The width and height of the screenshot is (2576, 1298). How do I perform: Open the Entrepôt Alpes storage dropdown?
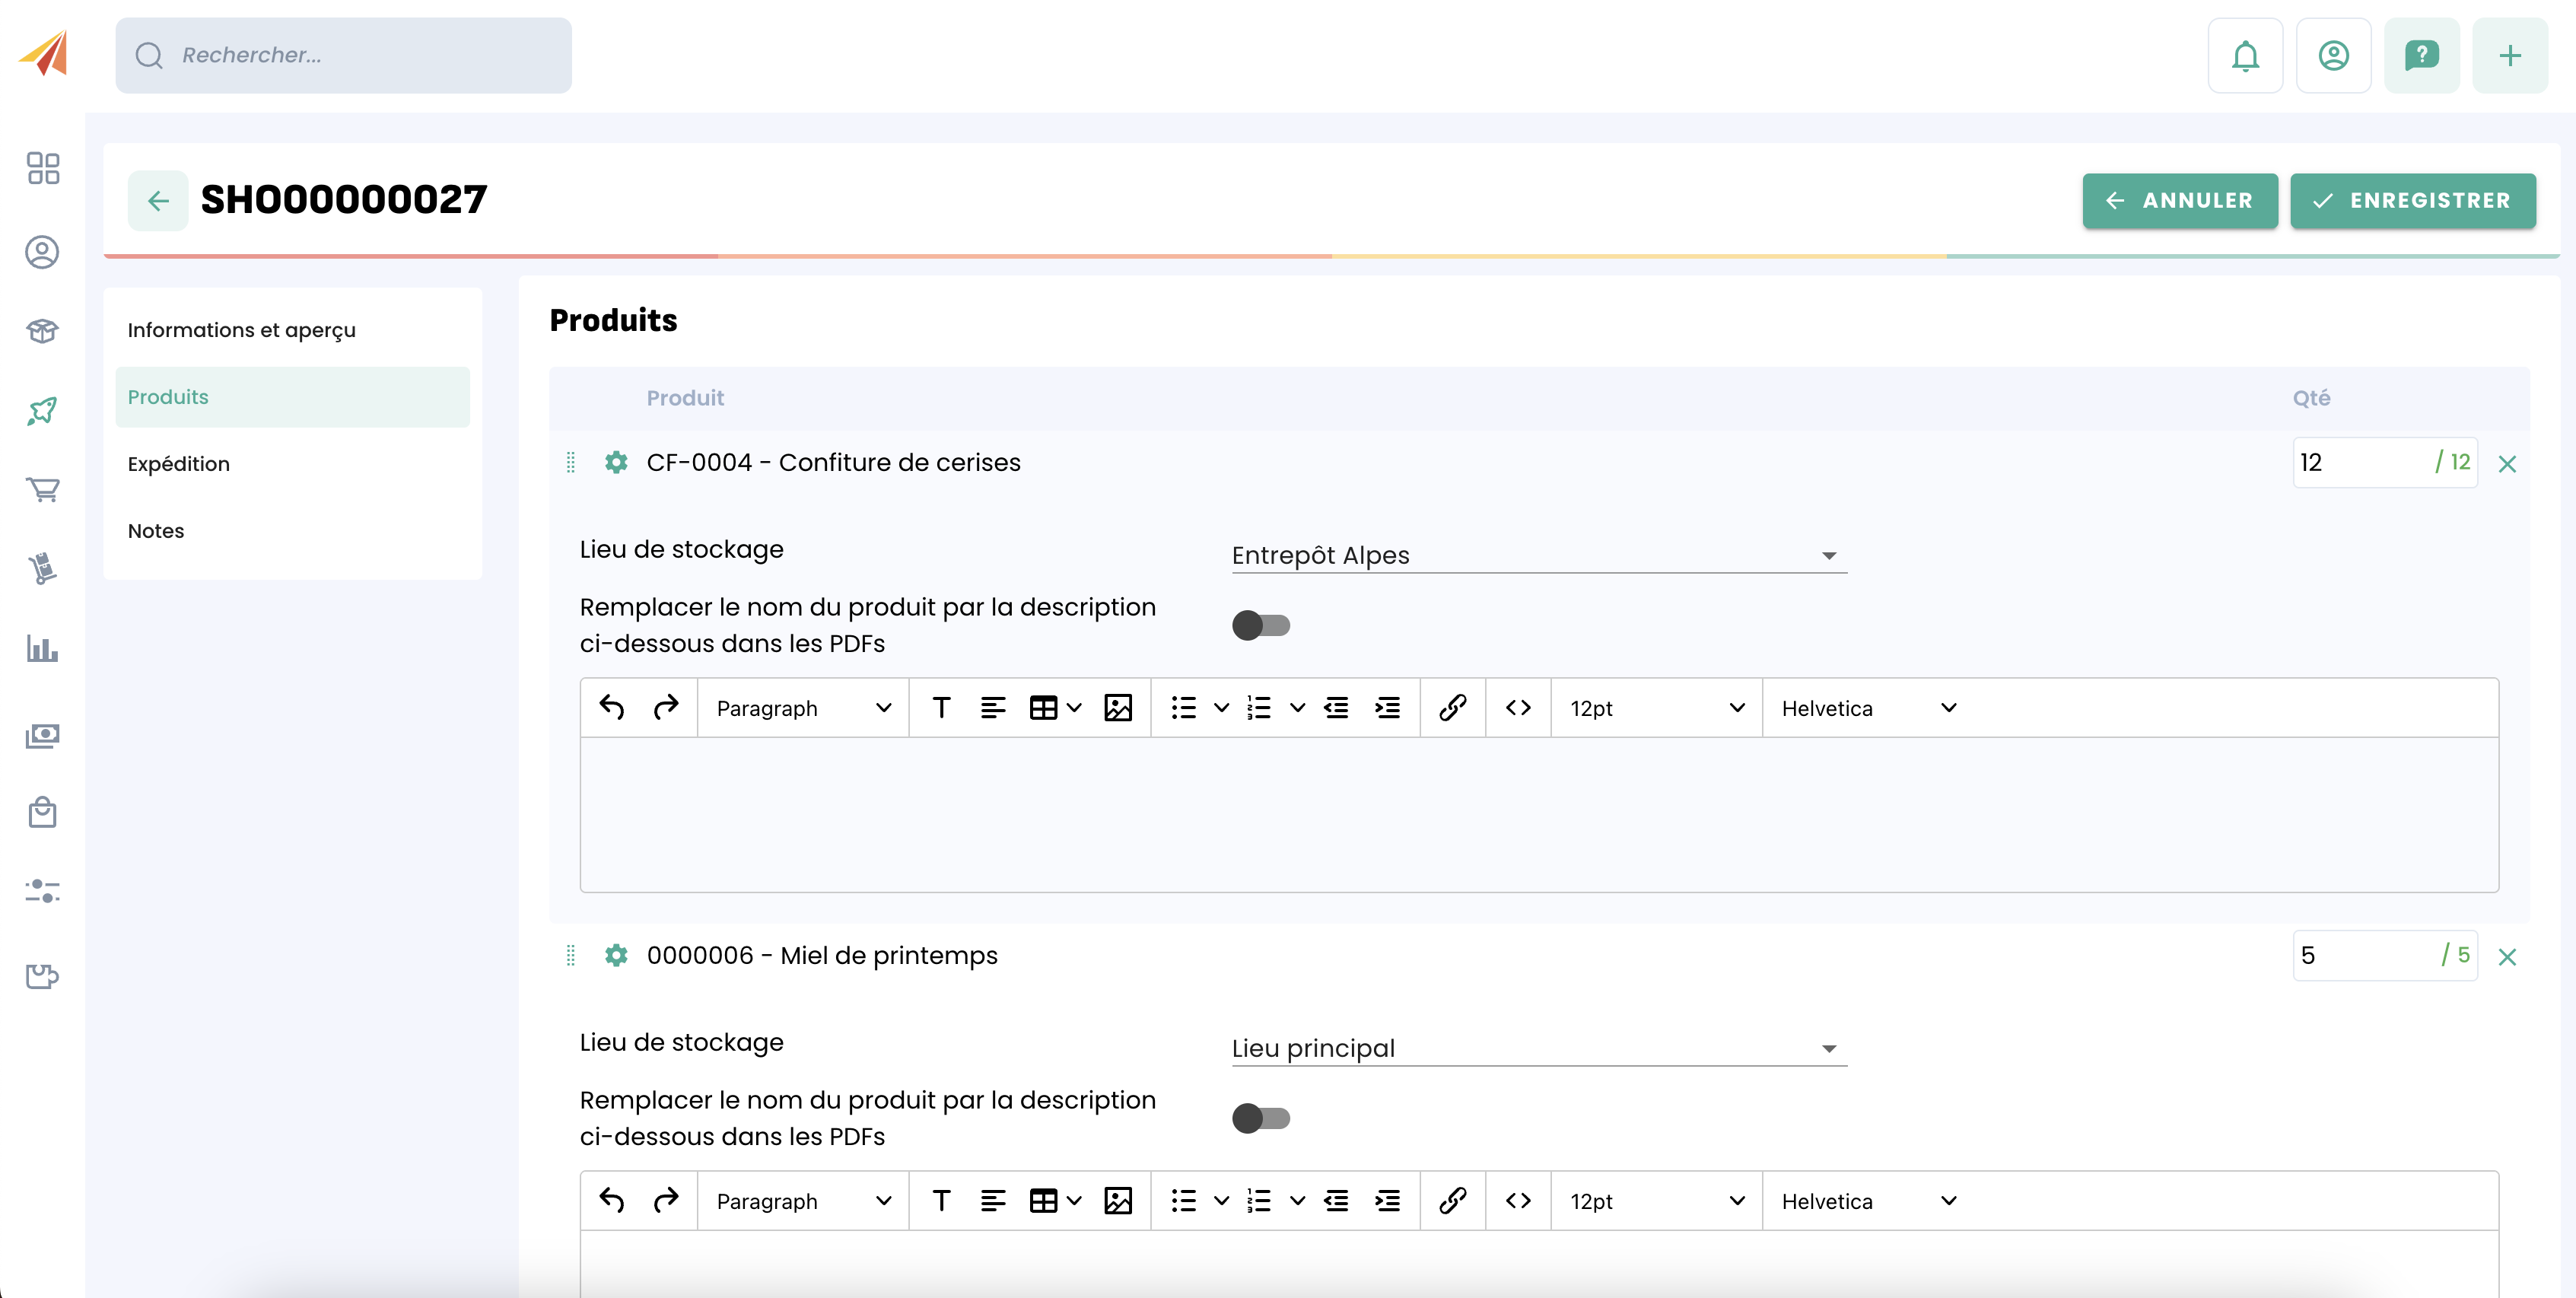pos(1538,555)
